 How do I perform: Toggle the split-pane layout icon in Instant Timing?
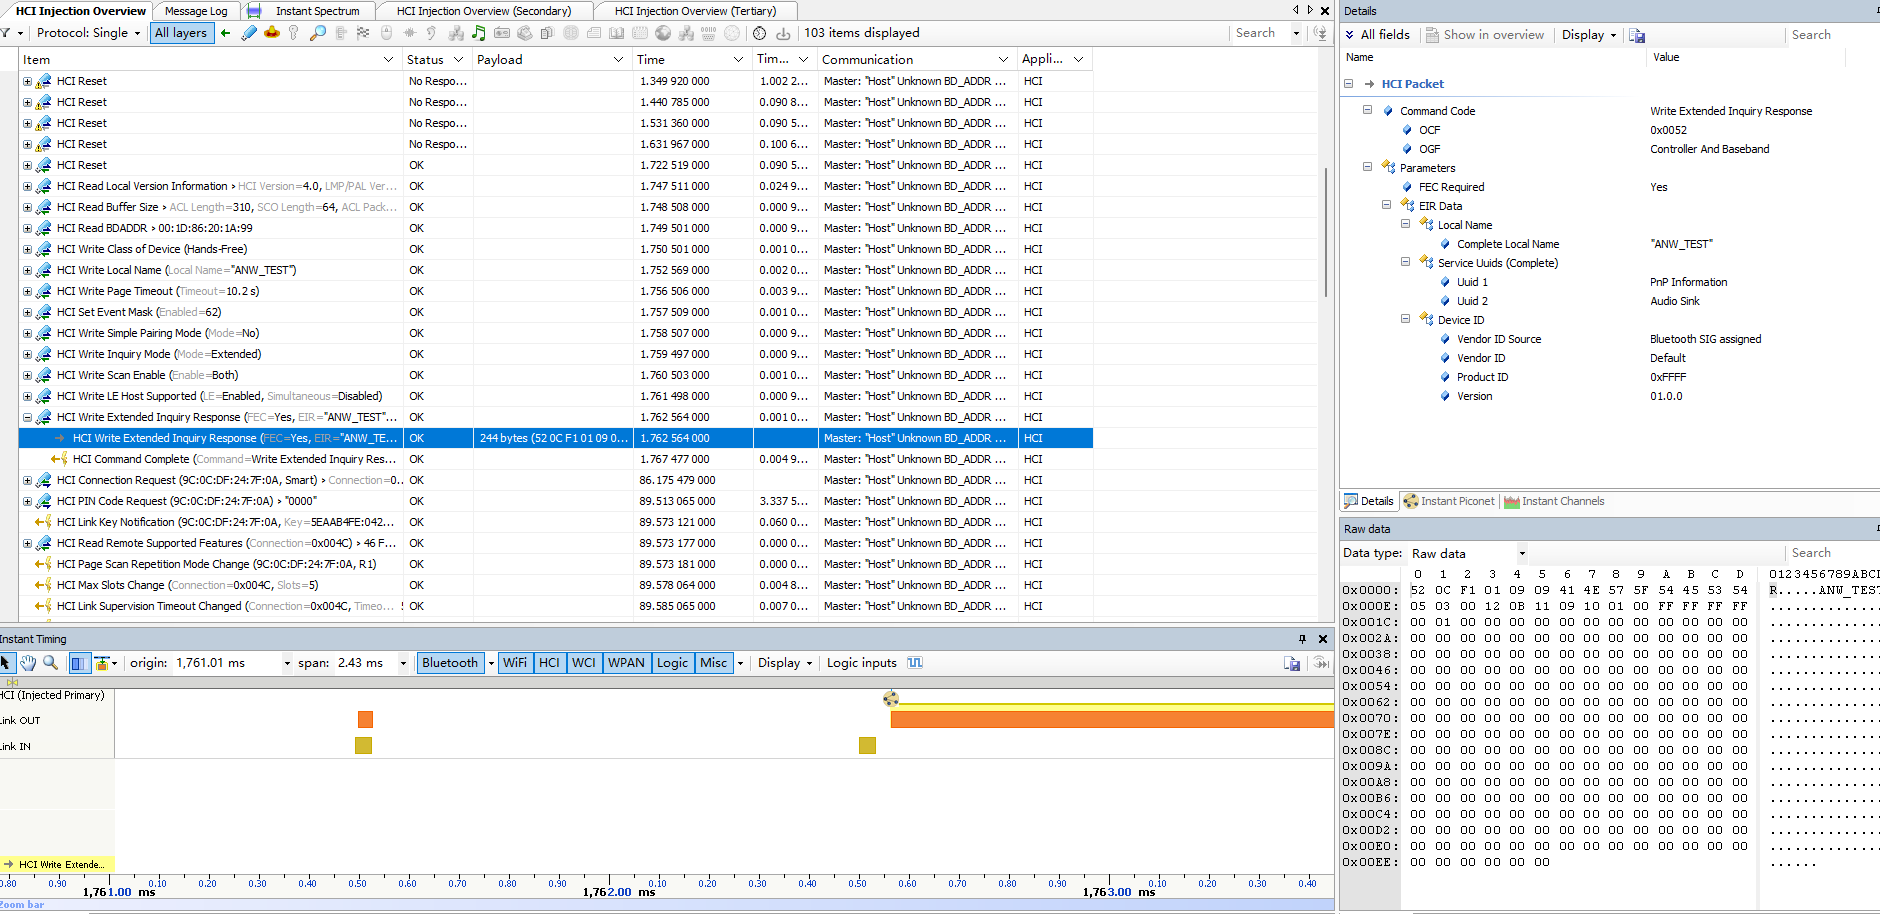[80, 663]
